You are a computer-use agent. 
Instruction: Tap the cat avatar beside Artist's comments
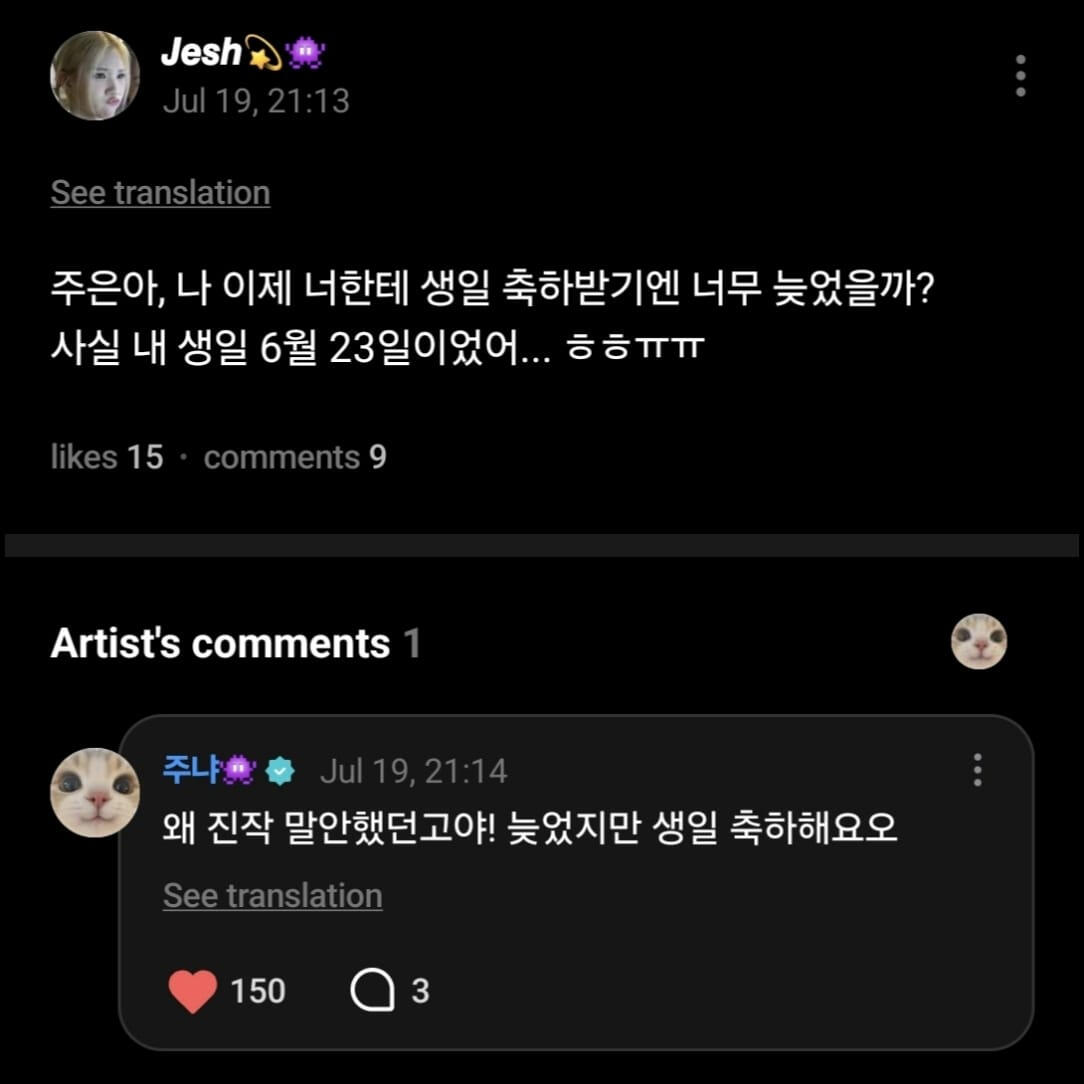(x=978, y=642)
